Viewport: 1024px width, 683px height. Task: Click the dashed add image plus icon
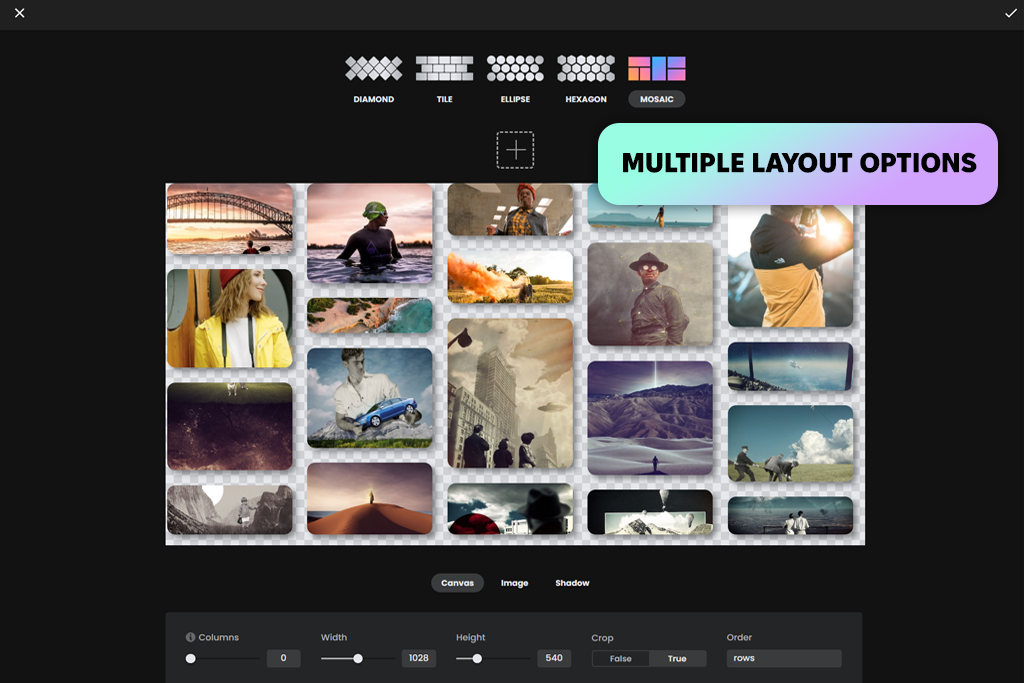515,150
